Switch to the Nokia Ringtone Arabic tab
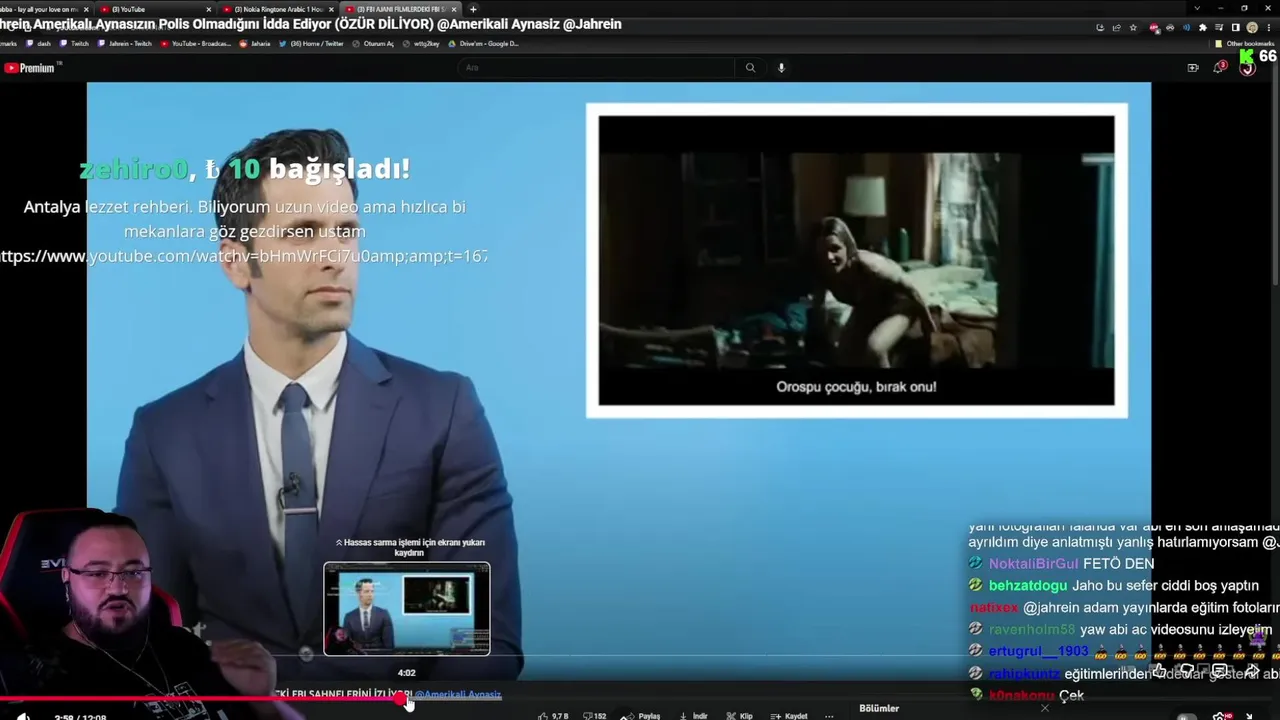This screenshot has height=720, width=1280. (277, 9)
